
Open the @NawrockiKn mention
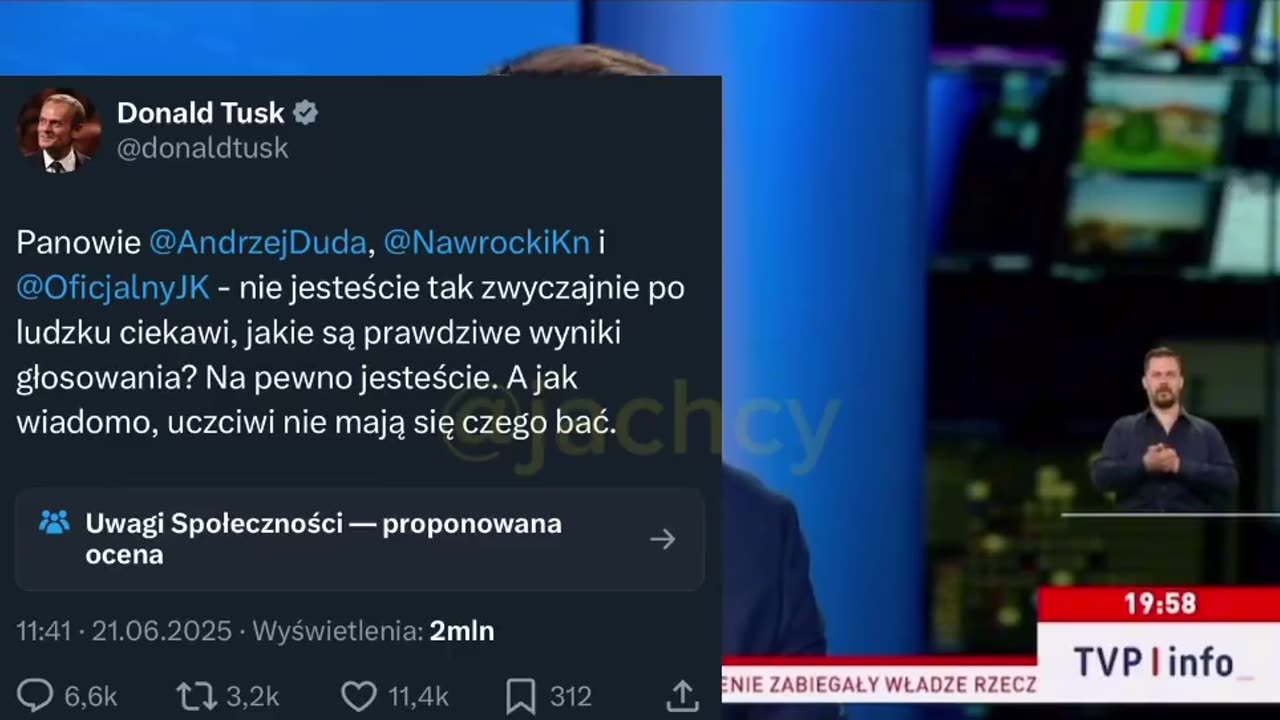(x=487, y=243)
